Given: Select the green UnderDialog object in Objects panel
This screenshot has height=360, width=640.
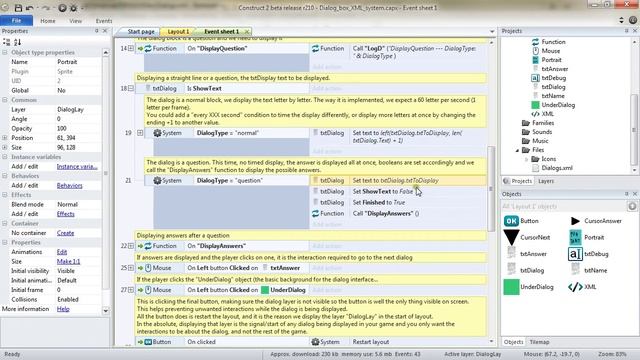Looking at the screenshot, I should (x=511, y=287).
